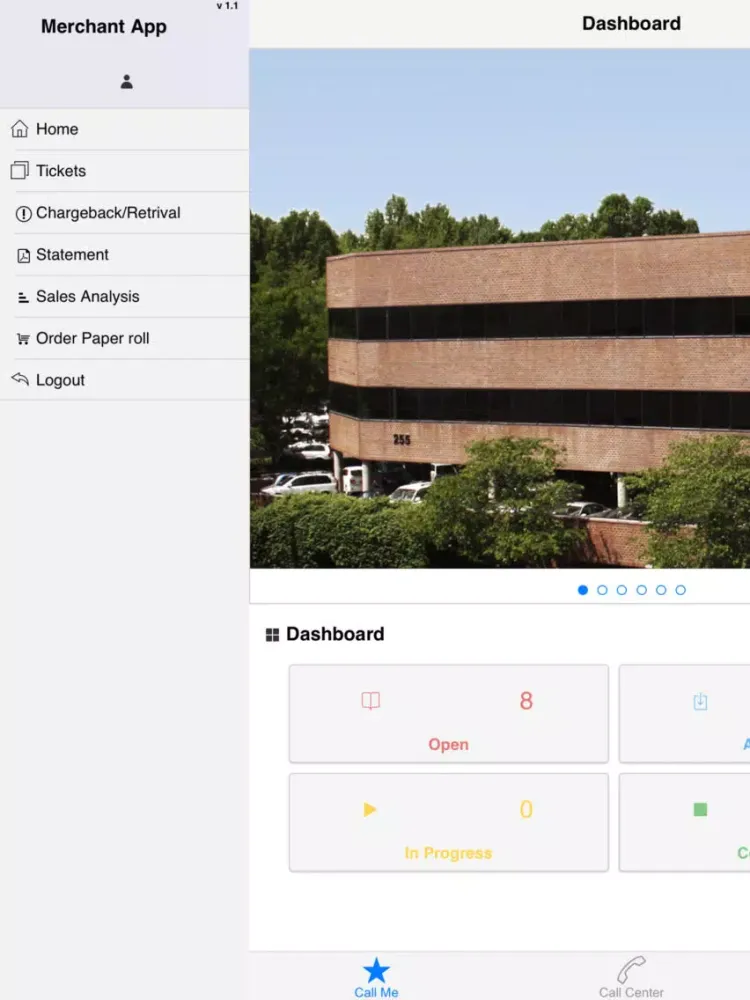The height and width of the screenshot is (1000, 750).
Task: Click the Tickets stacked-pages icon
Action: [20, 170]
